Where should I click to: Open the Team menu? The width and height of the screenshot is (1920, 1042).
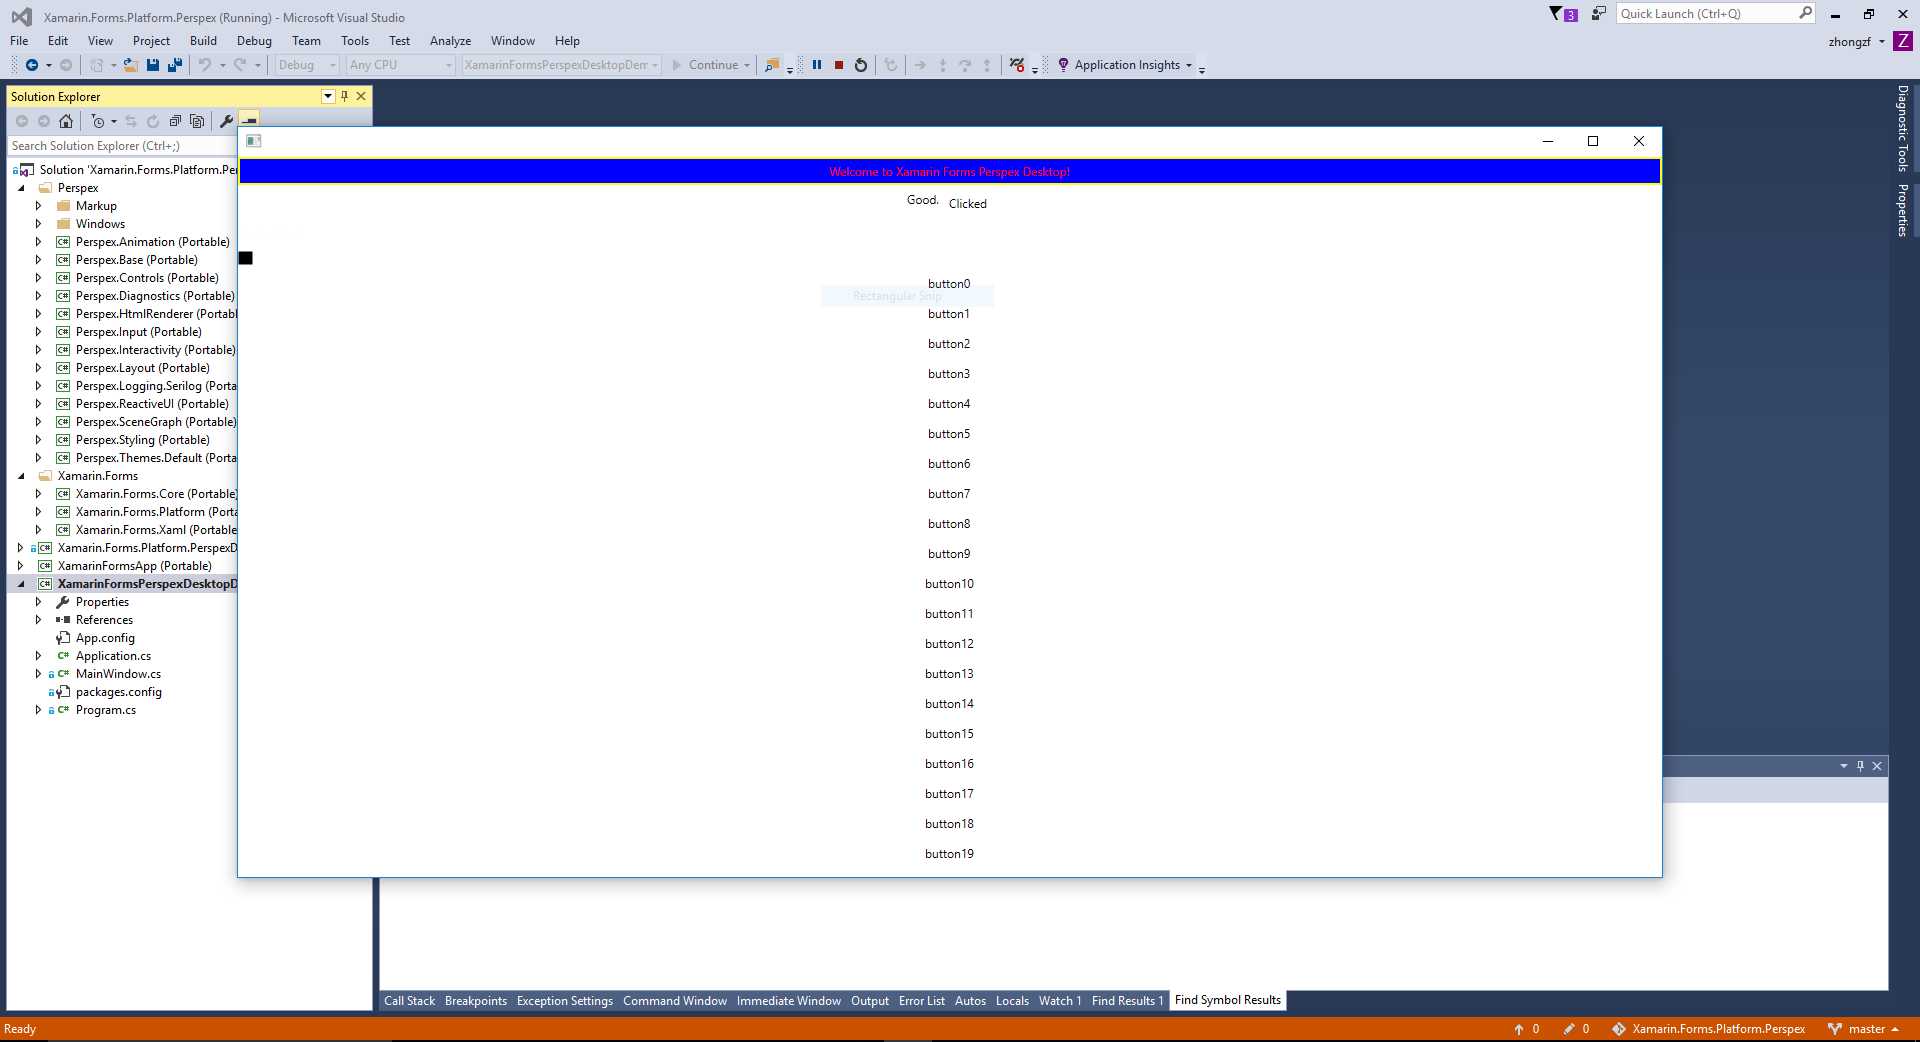306,41
